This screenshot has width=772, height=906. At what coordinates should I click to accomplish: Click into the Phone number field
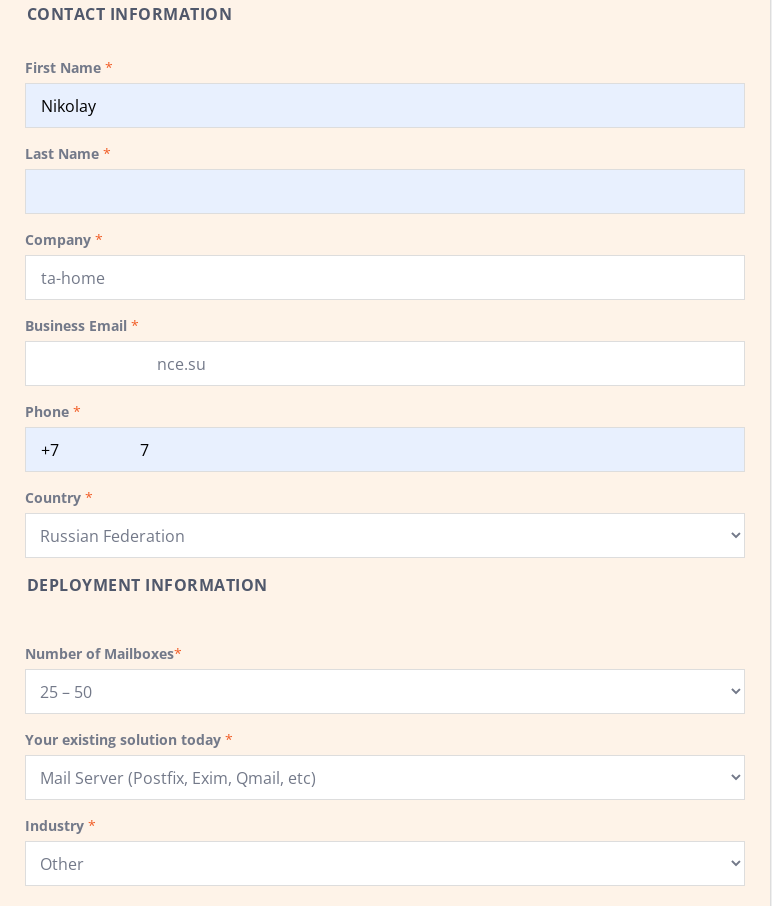384,450
